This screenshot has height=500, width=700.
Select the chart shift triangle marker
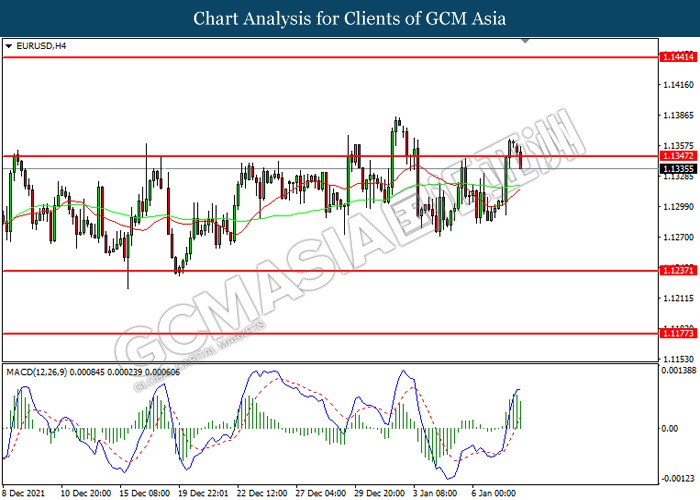(x=525, y=41)
